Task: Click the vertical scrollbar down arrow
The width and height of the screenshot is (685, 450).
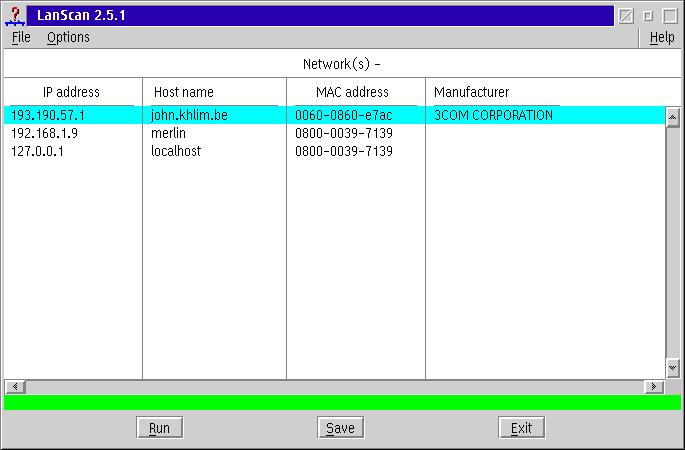Action: (673, 368)
